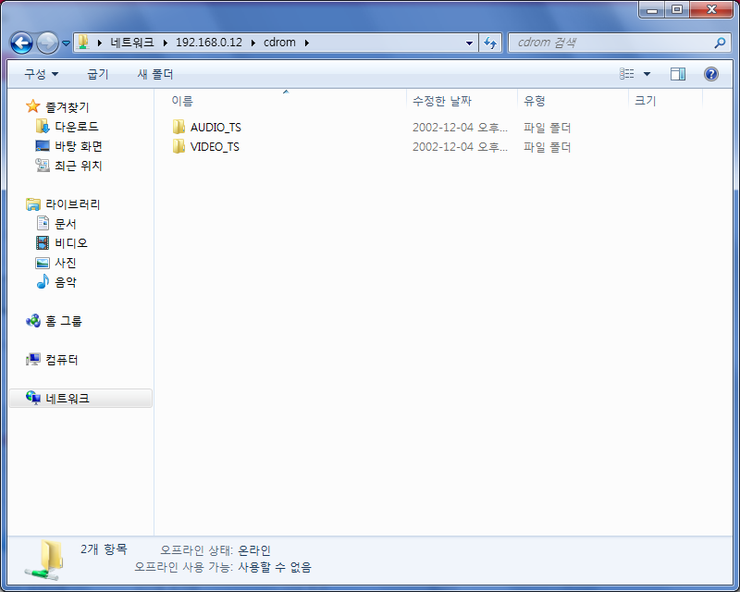
Task: Sort by the 이름 column header
Action: [182, 101]
